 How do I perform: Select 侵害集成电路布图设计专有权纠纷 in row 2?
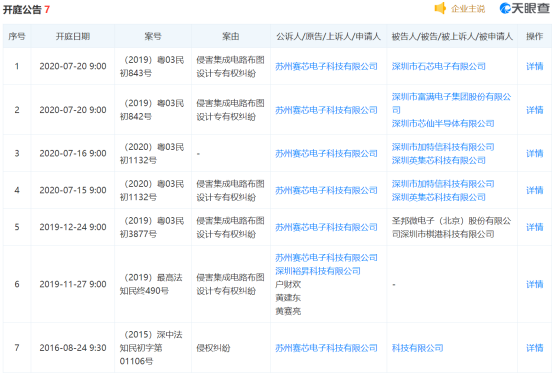(x=230, y=110)
